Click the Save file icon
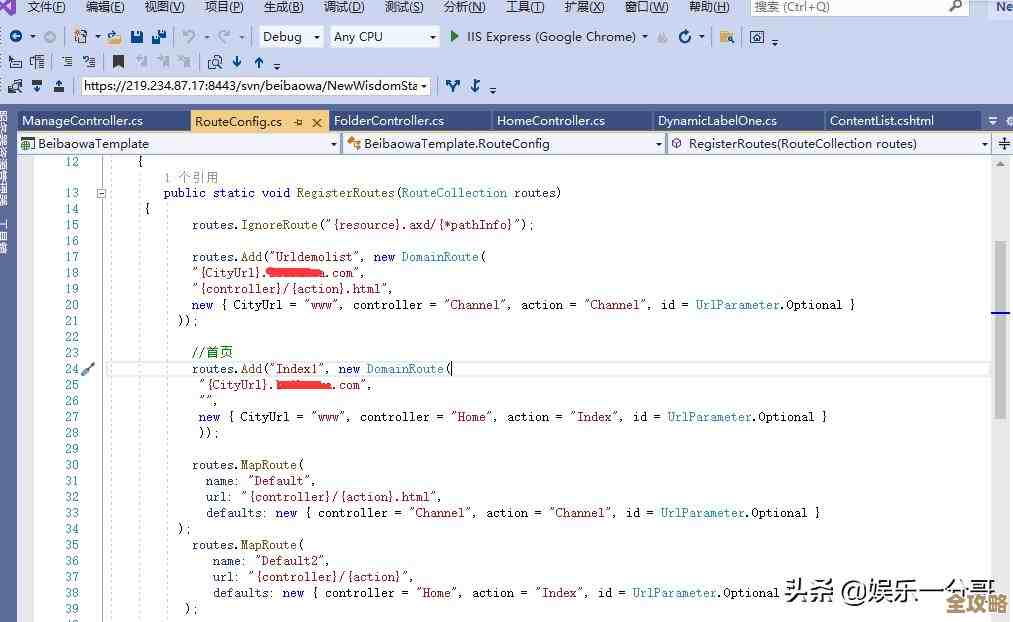 coord(137,37)
